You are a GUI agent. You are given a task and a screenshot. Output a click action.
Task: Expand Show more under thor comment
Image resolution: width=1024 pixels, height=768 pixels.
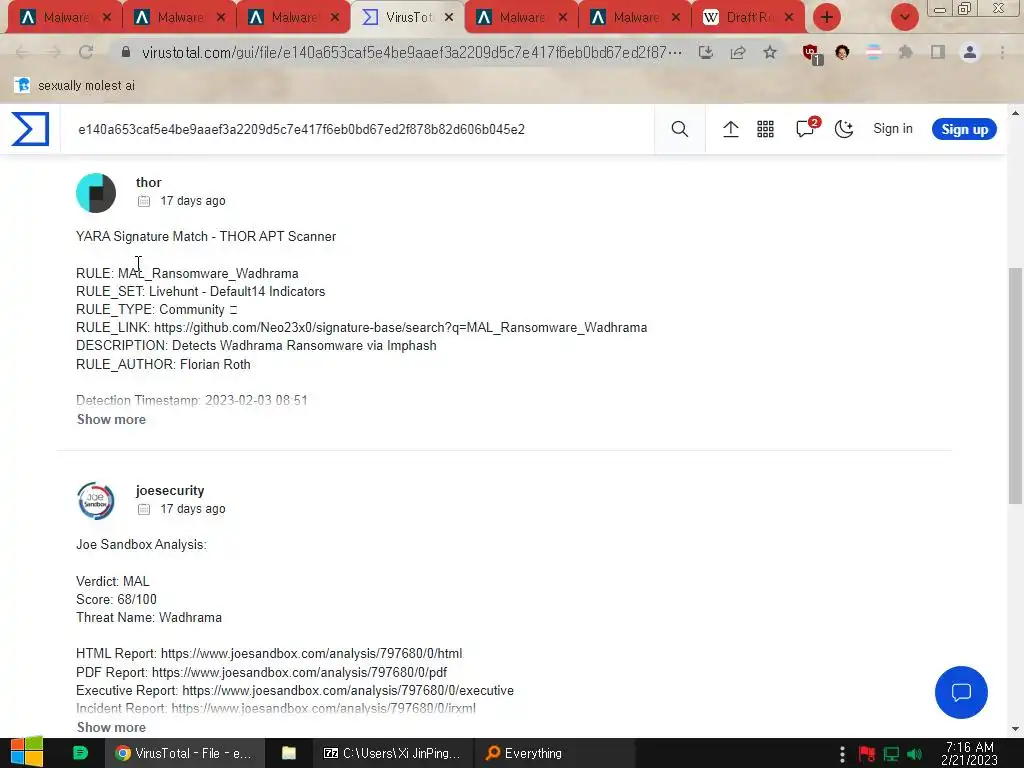point(111,419)
